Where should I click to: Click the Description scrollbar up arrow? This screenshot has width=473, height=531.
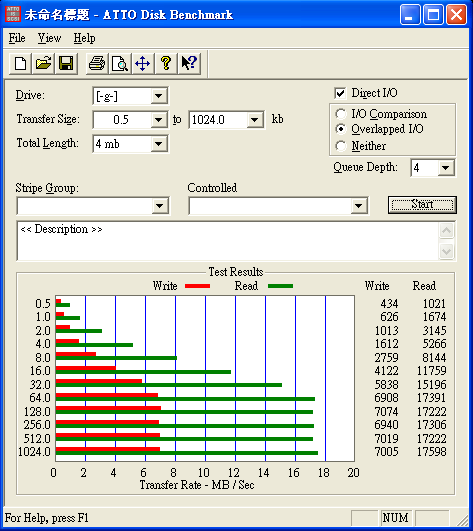point(447,231)
